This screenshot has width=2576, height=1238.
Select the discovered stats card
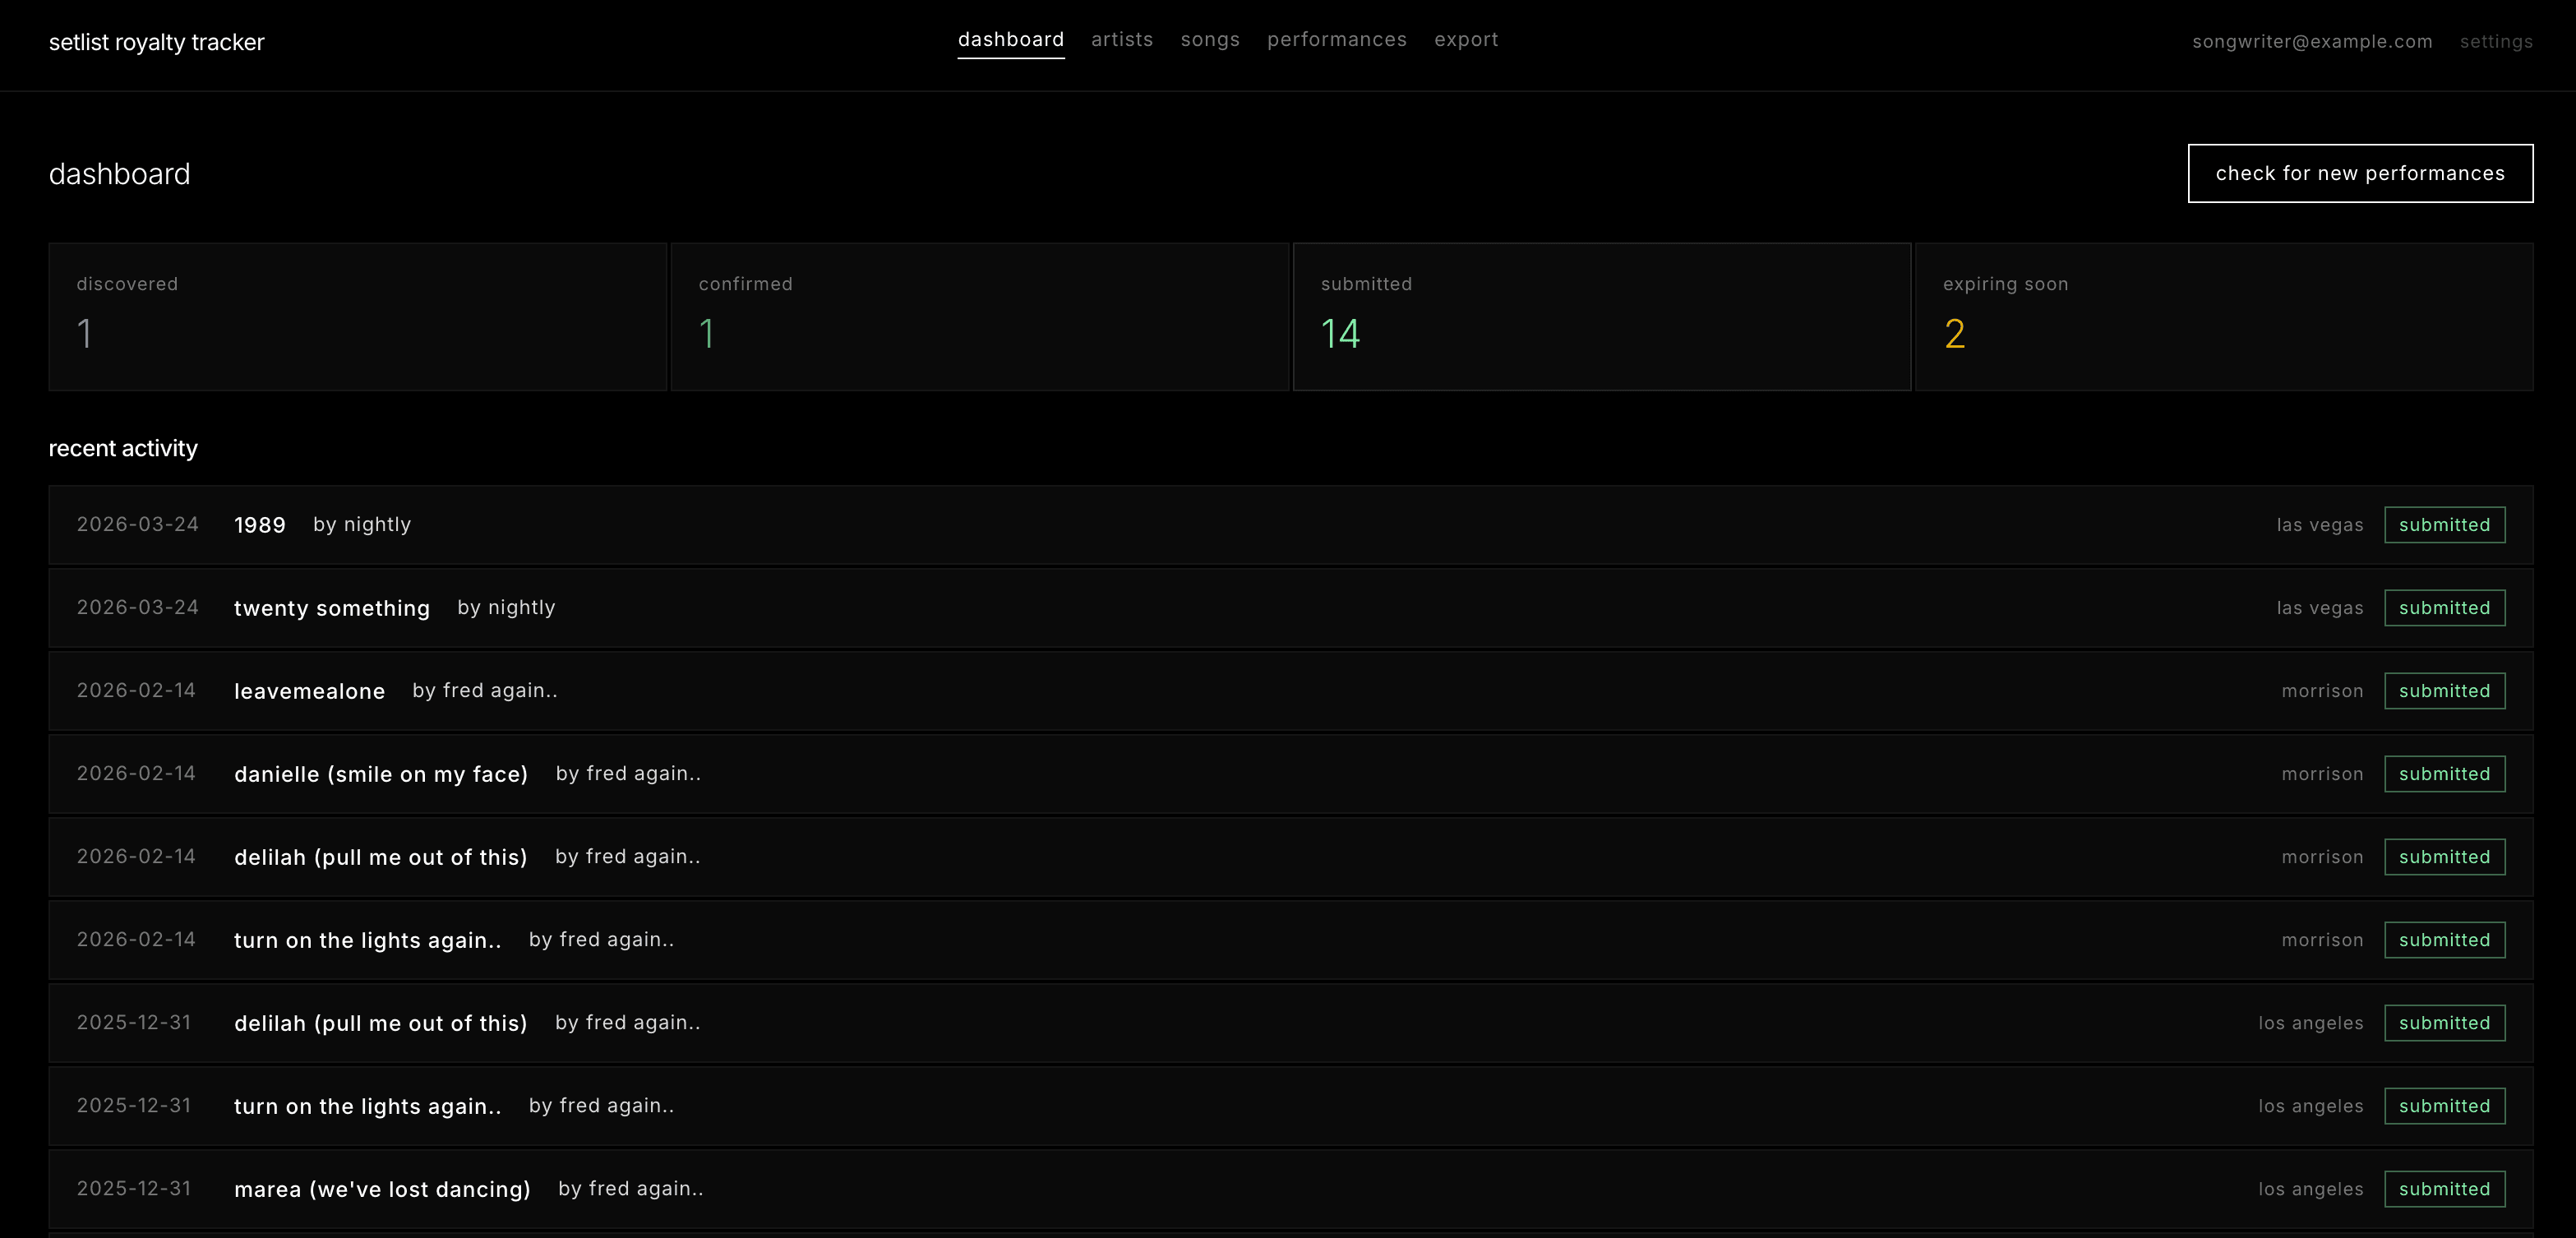point(357,316)
